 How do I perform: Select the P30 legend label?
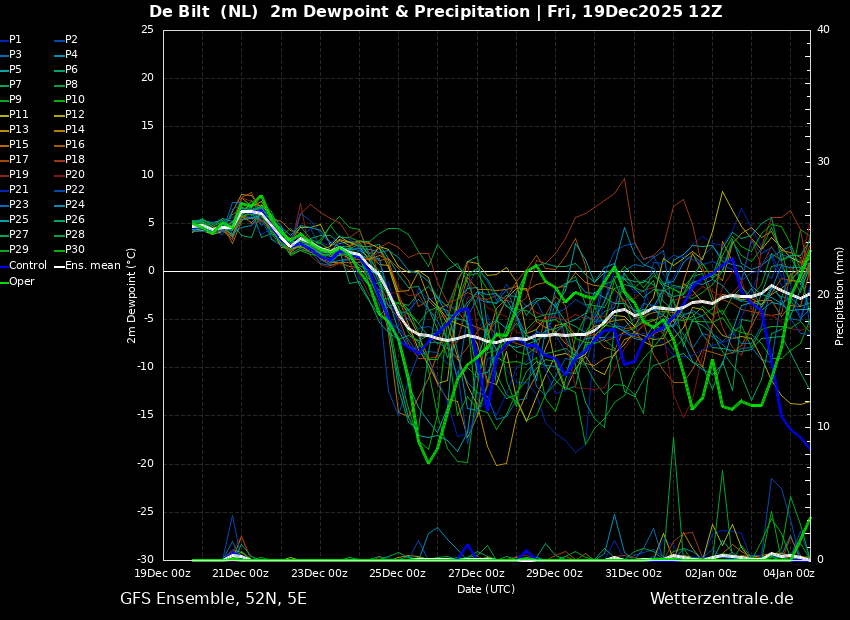pos(75,249)
